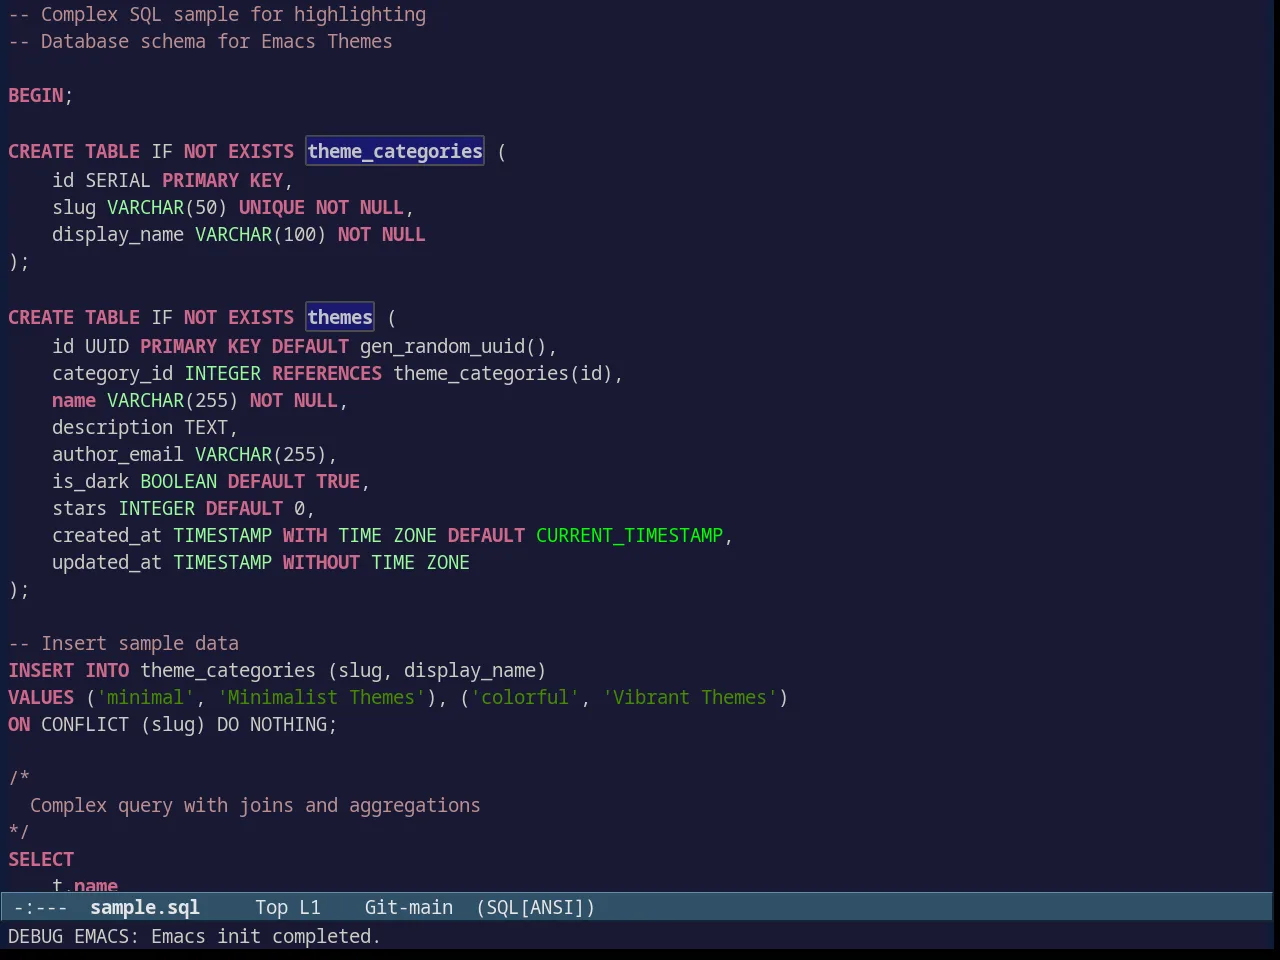
Task: Click WITHOUT keyword on updated_at line
Action: click(321, 562)
